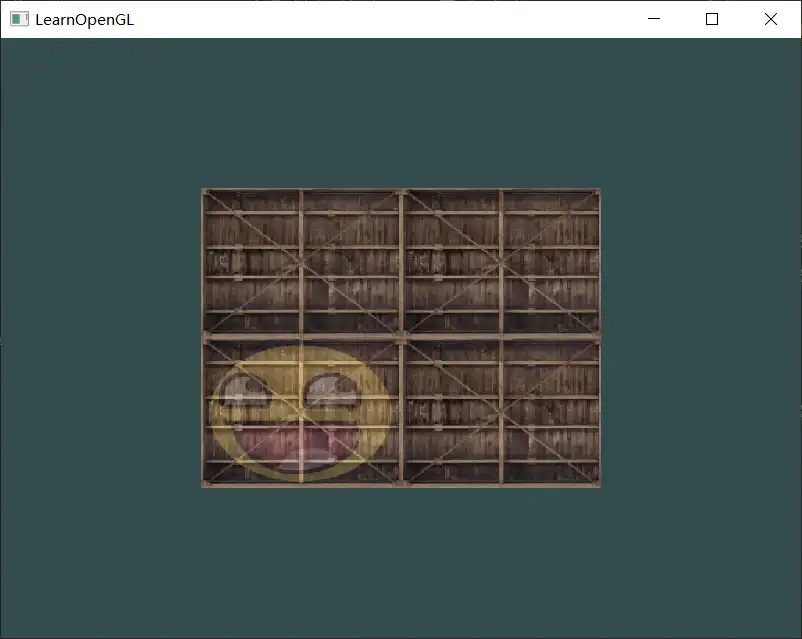Close the LearnOpenGL window
This screenshot has height=639, width=802.
771,19
